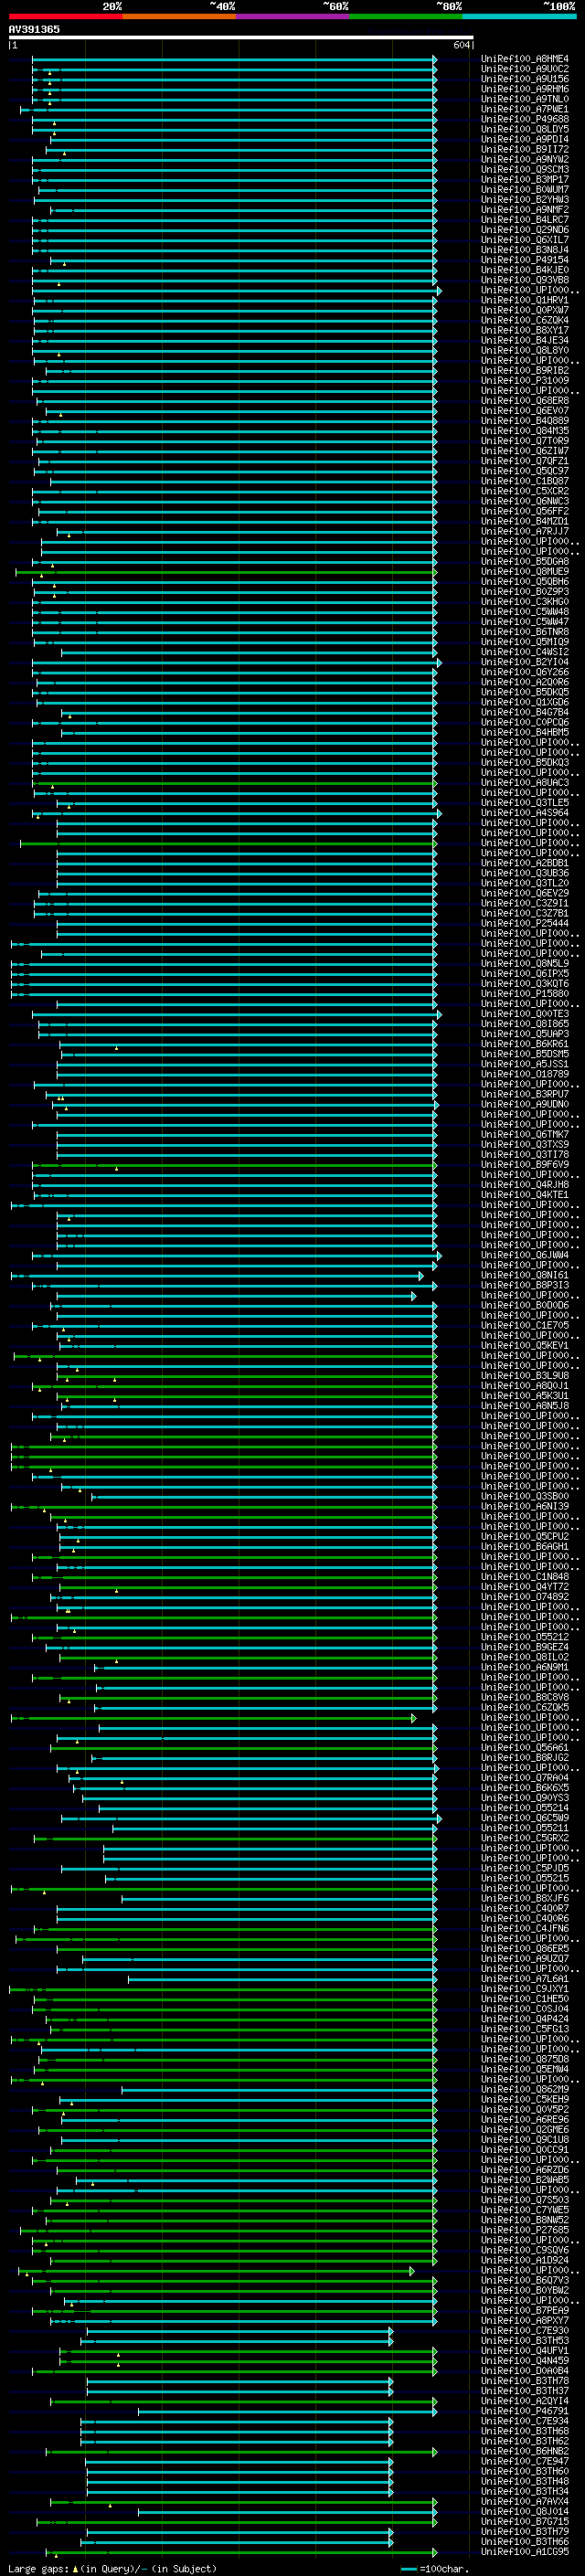Image resolution: width=585 pixels, height=2576 pixels.
Task: Open hit UniRef100_Q8J014
Action: tap(525, 2511)
